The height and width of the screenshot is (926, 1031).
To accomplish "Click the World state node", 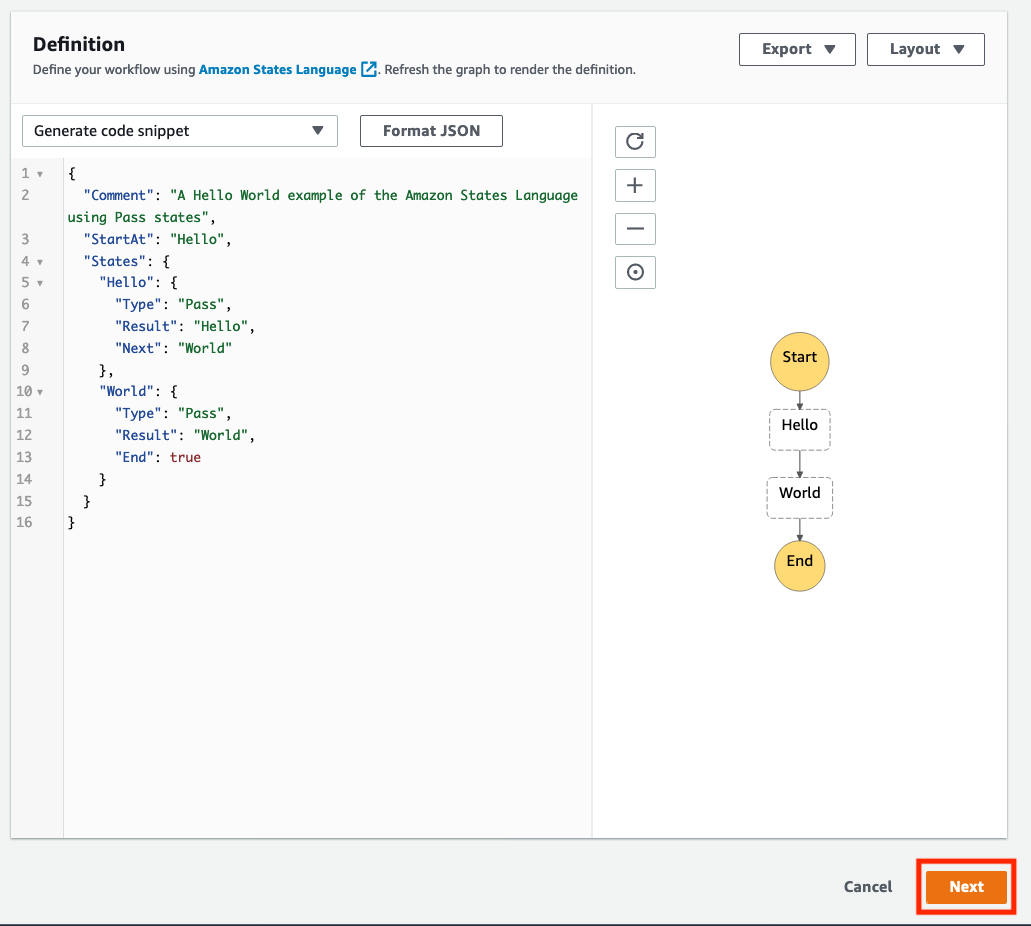I will [x=800, y=497].
